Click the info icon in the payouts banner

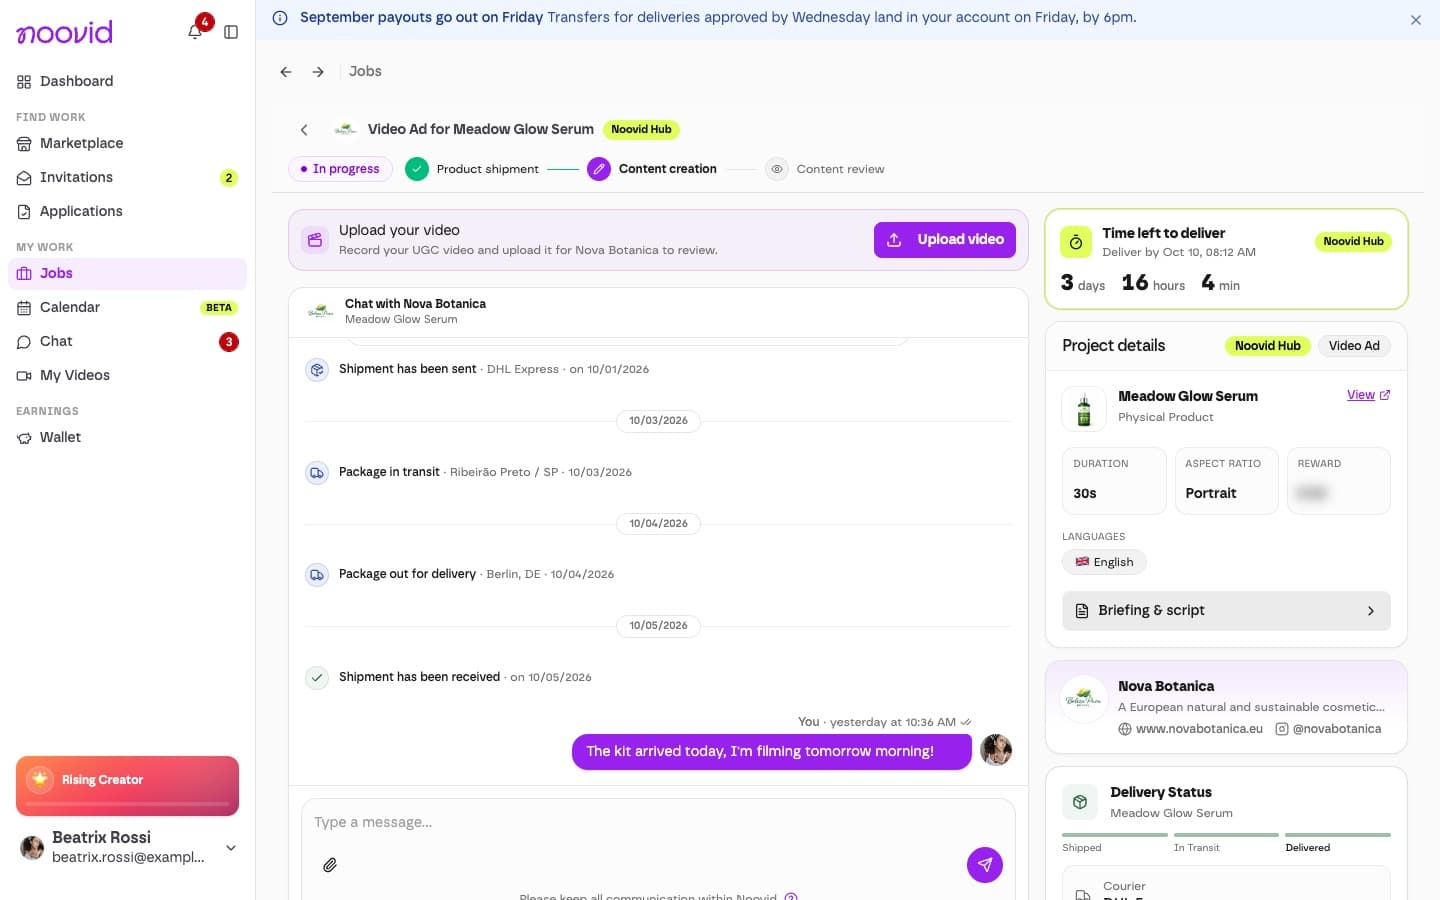point(280,18)
